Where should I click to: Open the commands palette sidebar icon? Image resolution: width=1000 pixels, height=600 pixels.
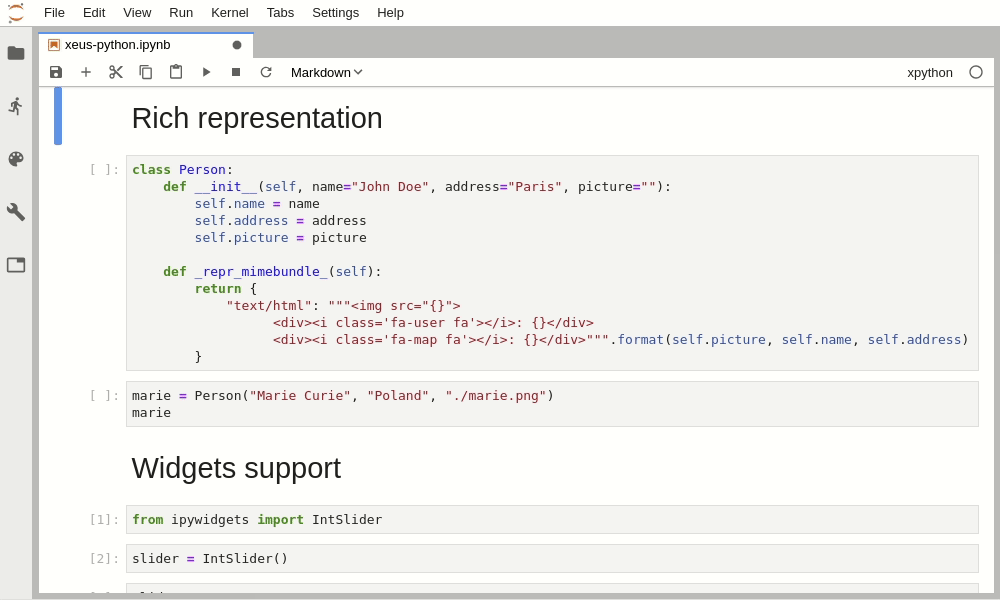16,159
